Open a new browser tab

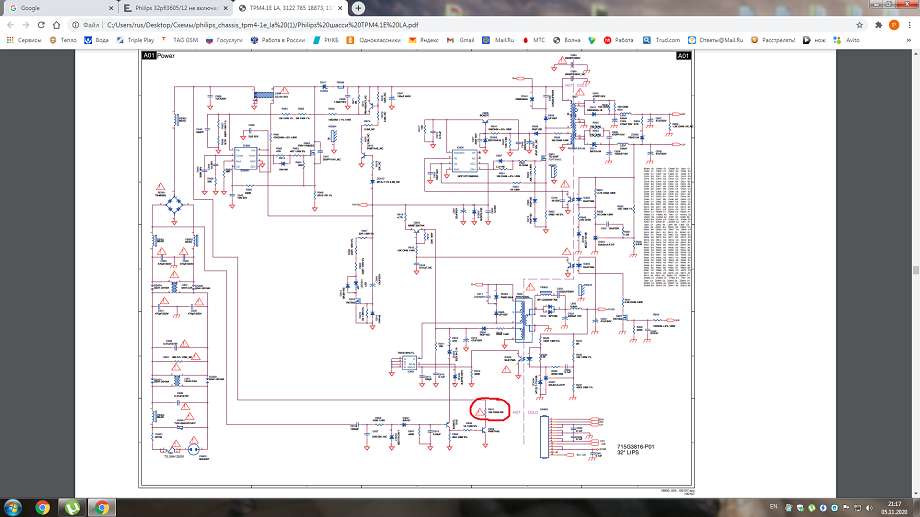pos(359,8)
